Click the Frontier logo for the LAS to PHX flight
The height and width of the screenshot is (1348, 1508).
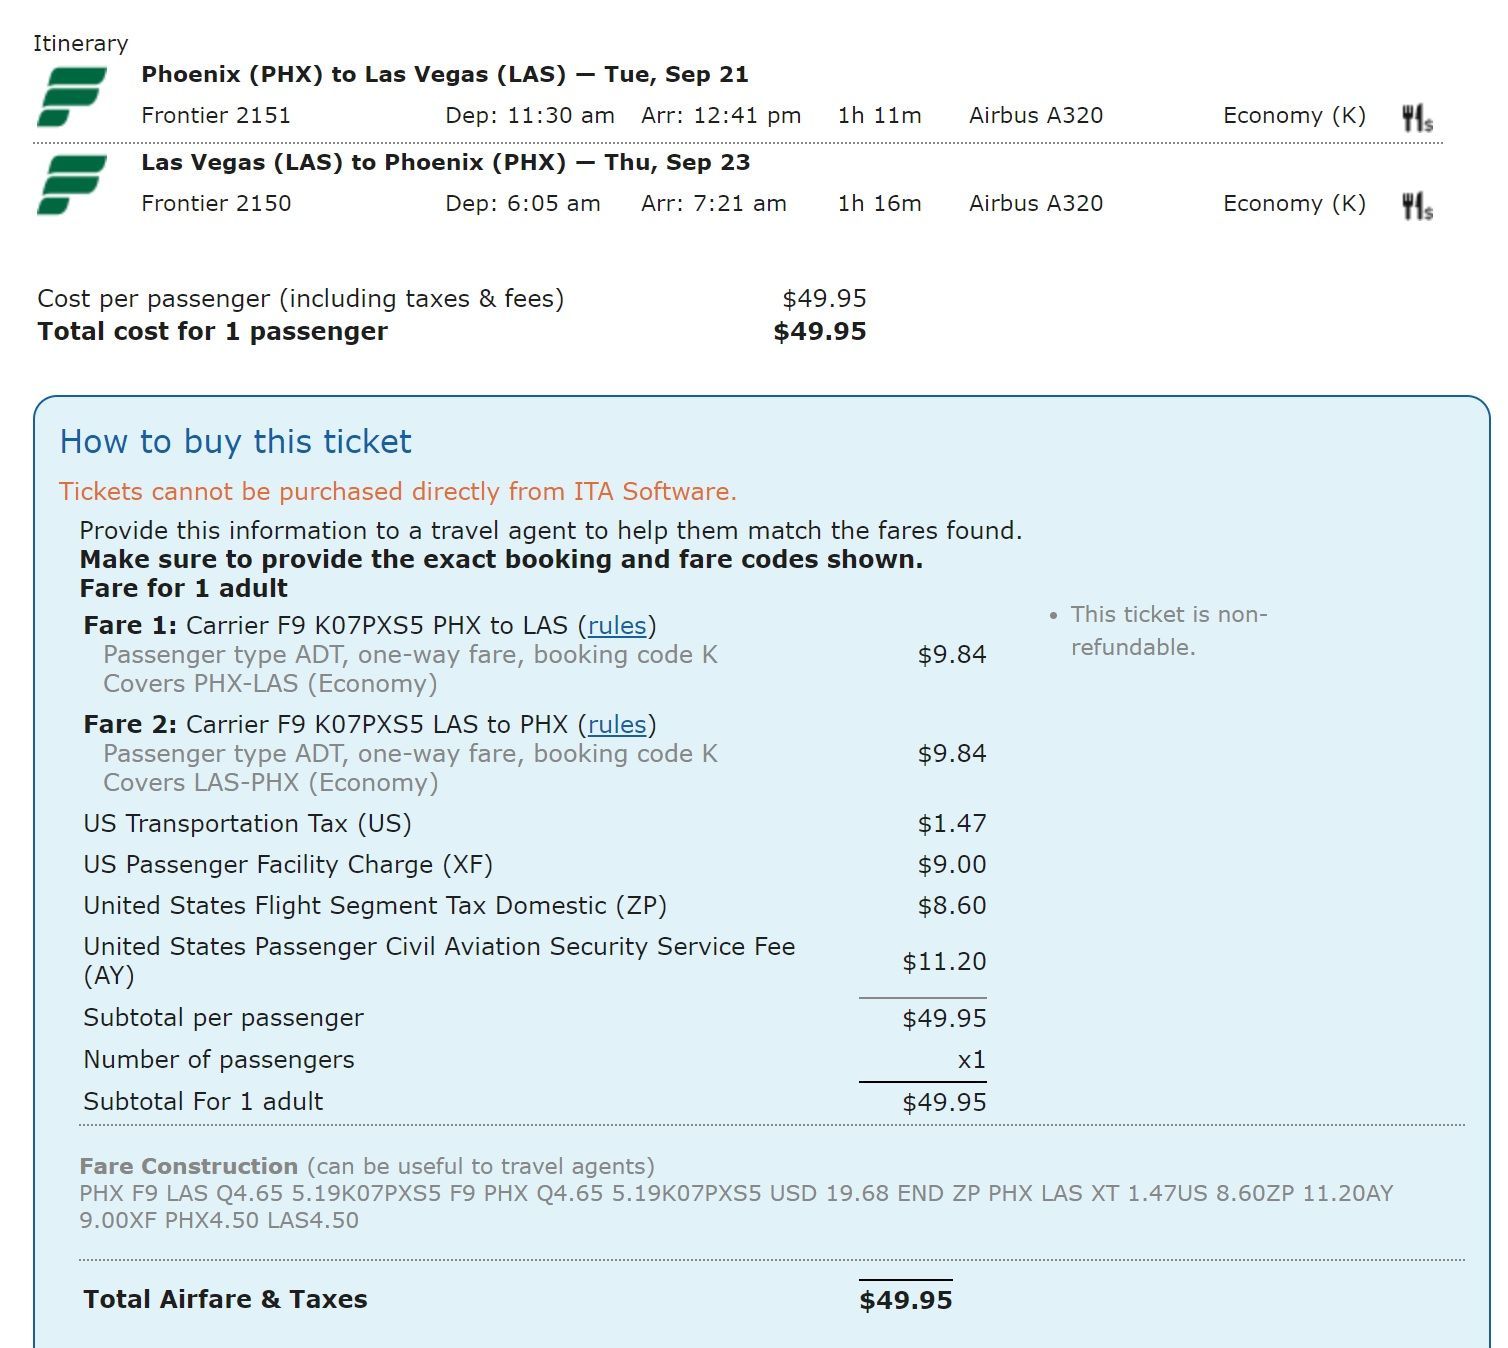click(71, 185)
